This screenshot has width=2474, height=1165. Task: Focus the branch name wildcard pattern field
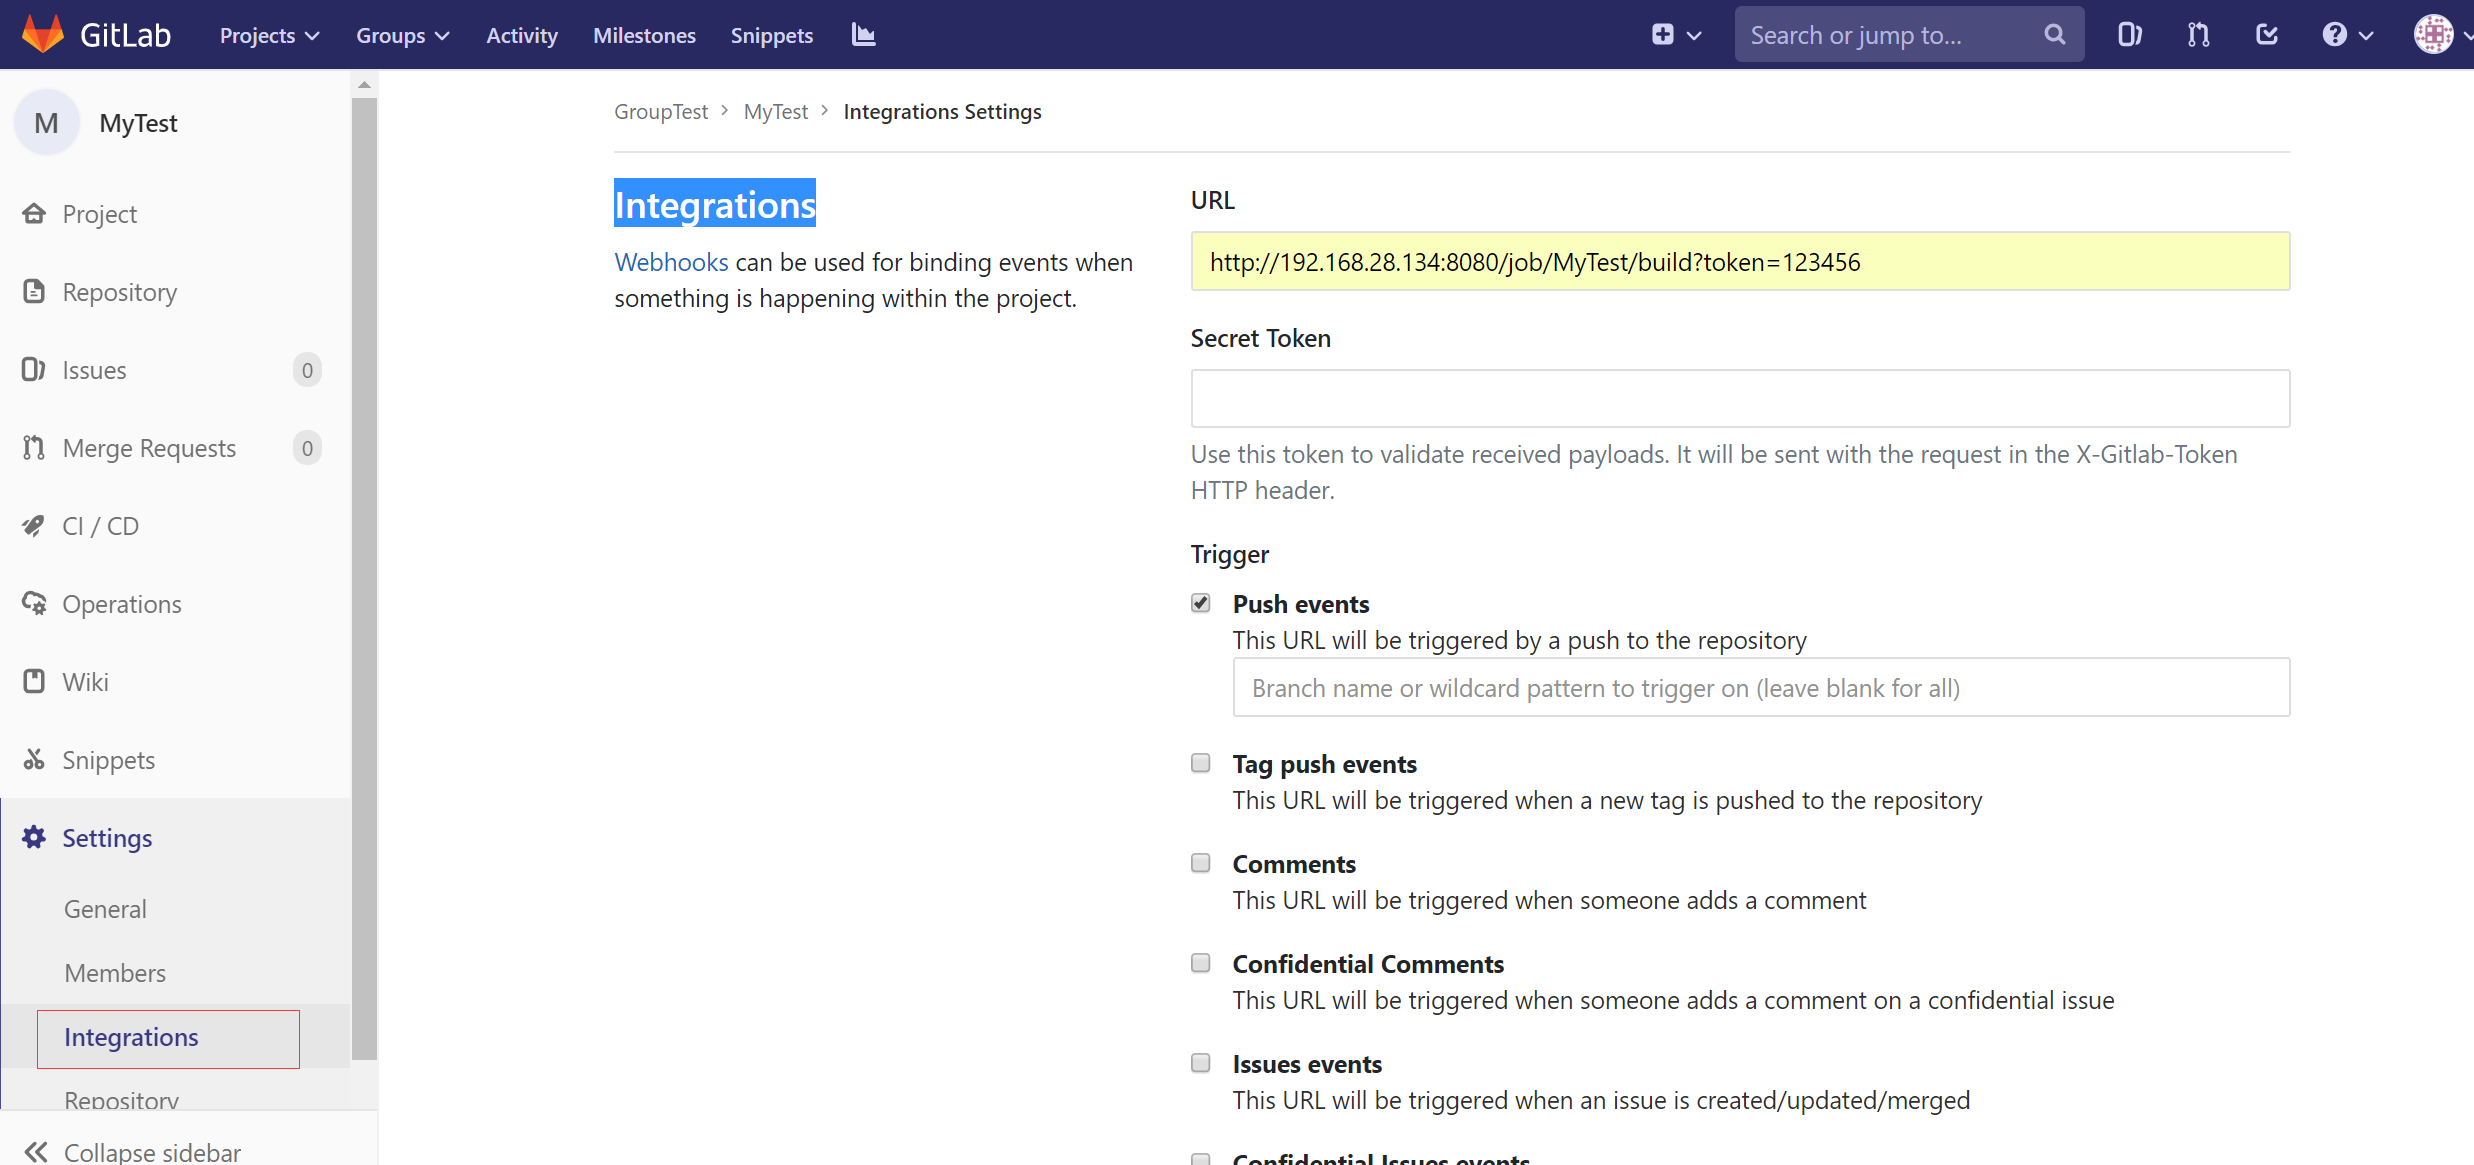[1761, 688]
